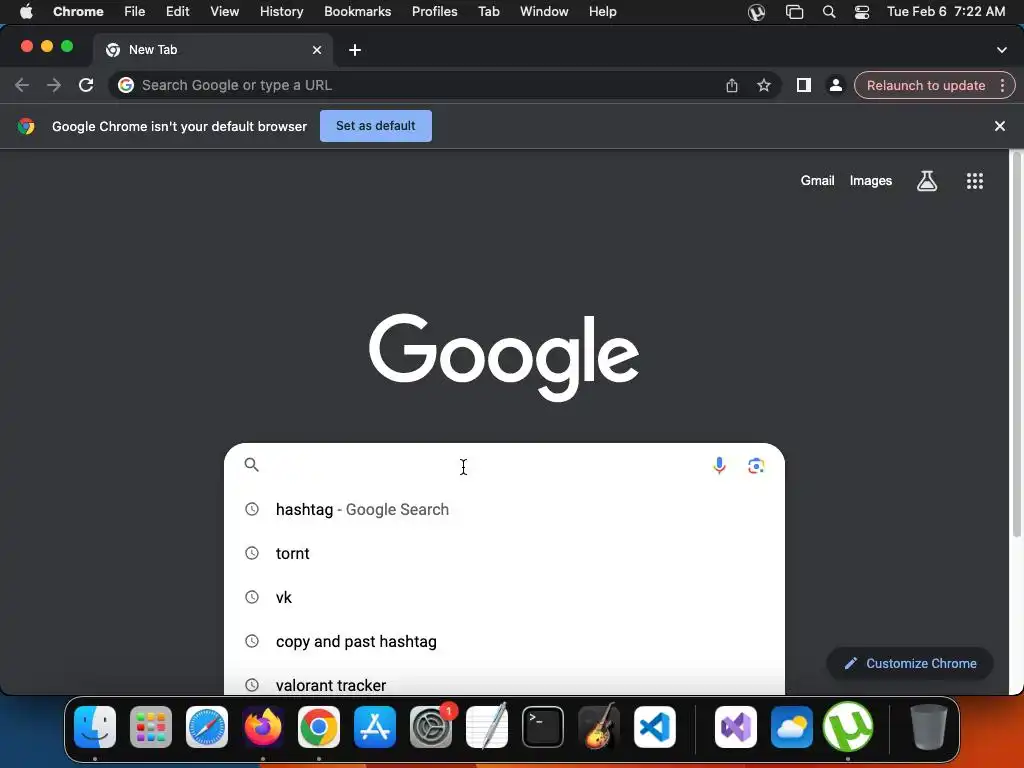The width and height of the screenshot is (1024, 768).
Task: Select the valorant tracker suggestion
Action: click(504, 683)
